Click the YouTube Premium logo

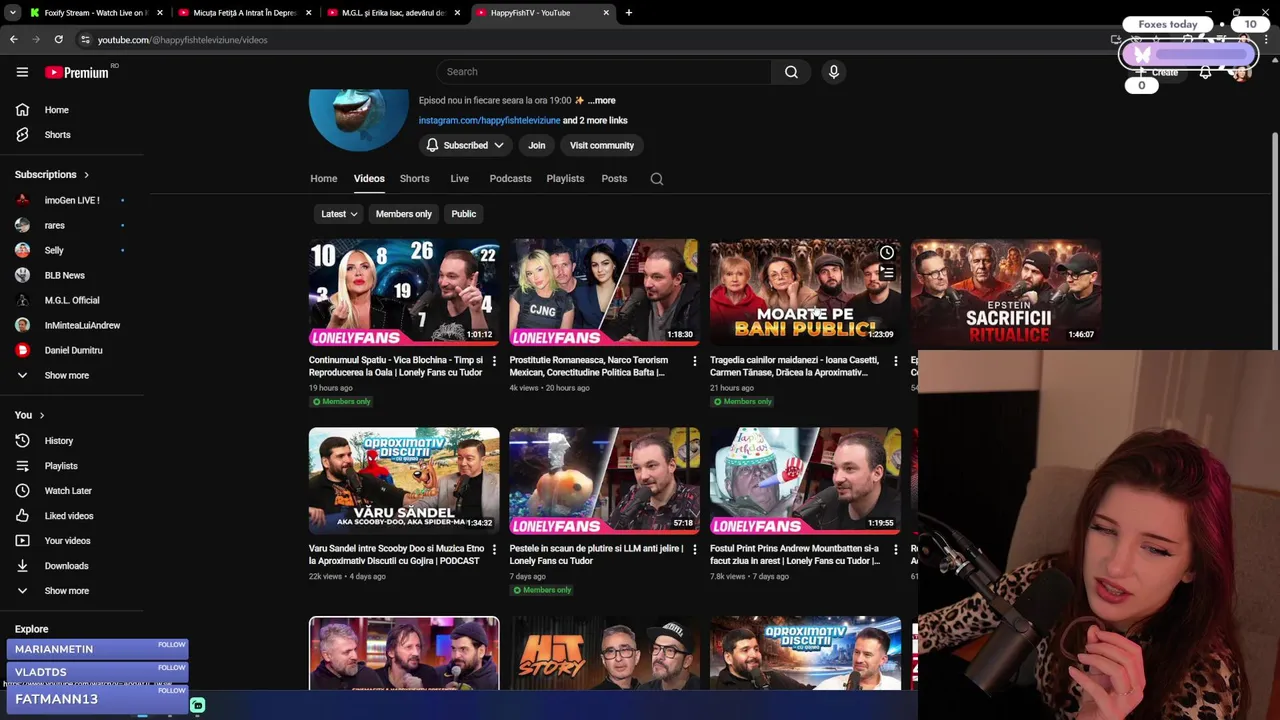point(77,72)
